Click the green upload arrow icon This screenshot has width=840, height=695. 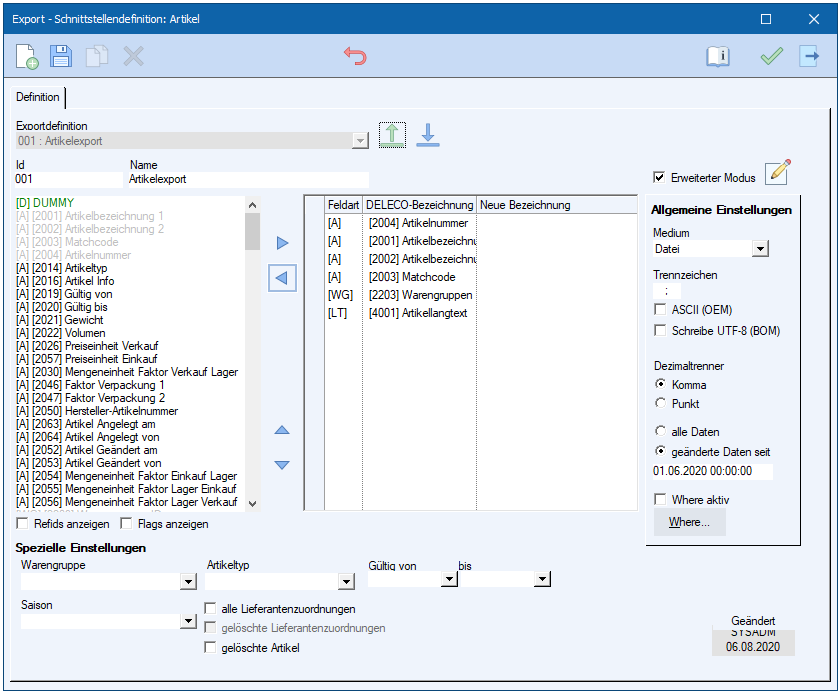pos(392,135)
